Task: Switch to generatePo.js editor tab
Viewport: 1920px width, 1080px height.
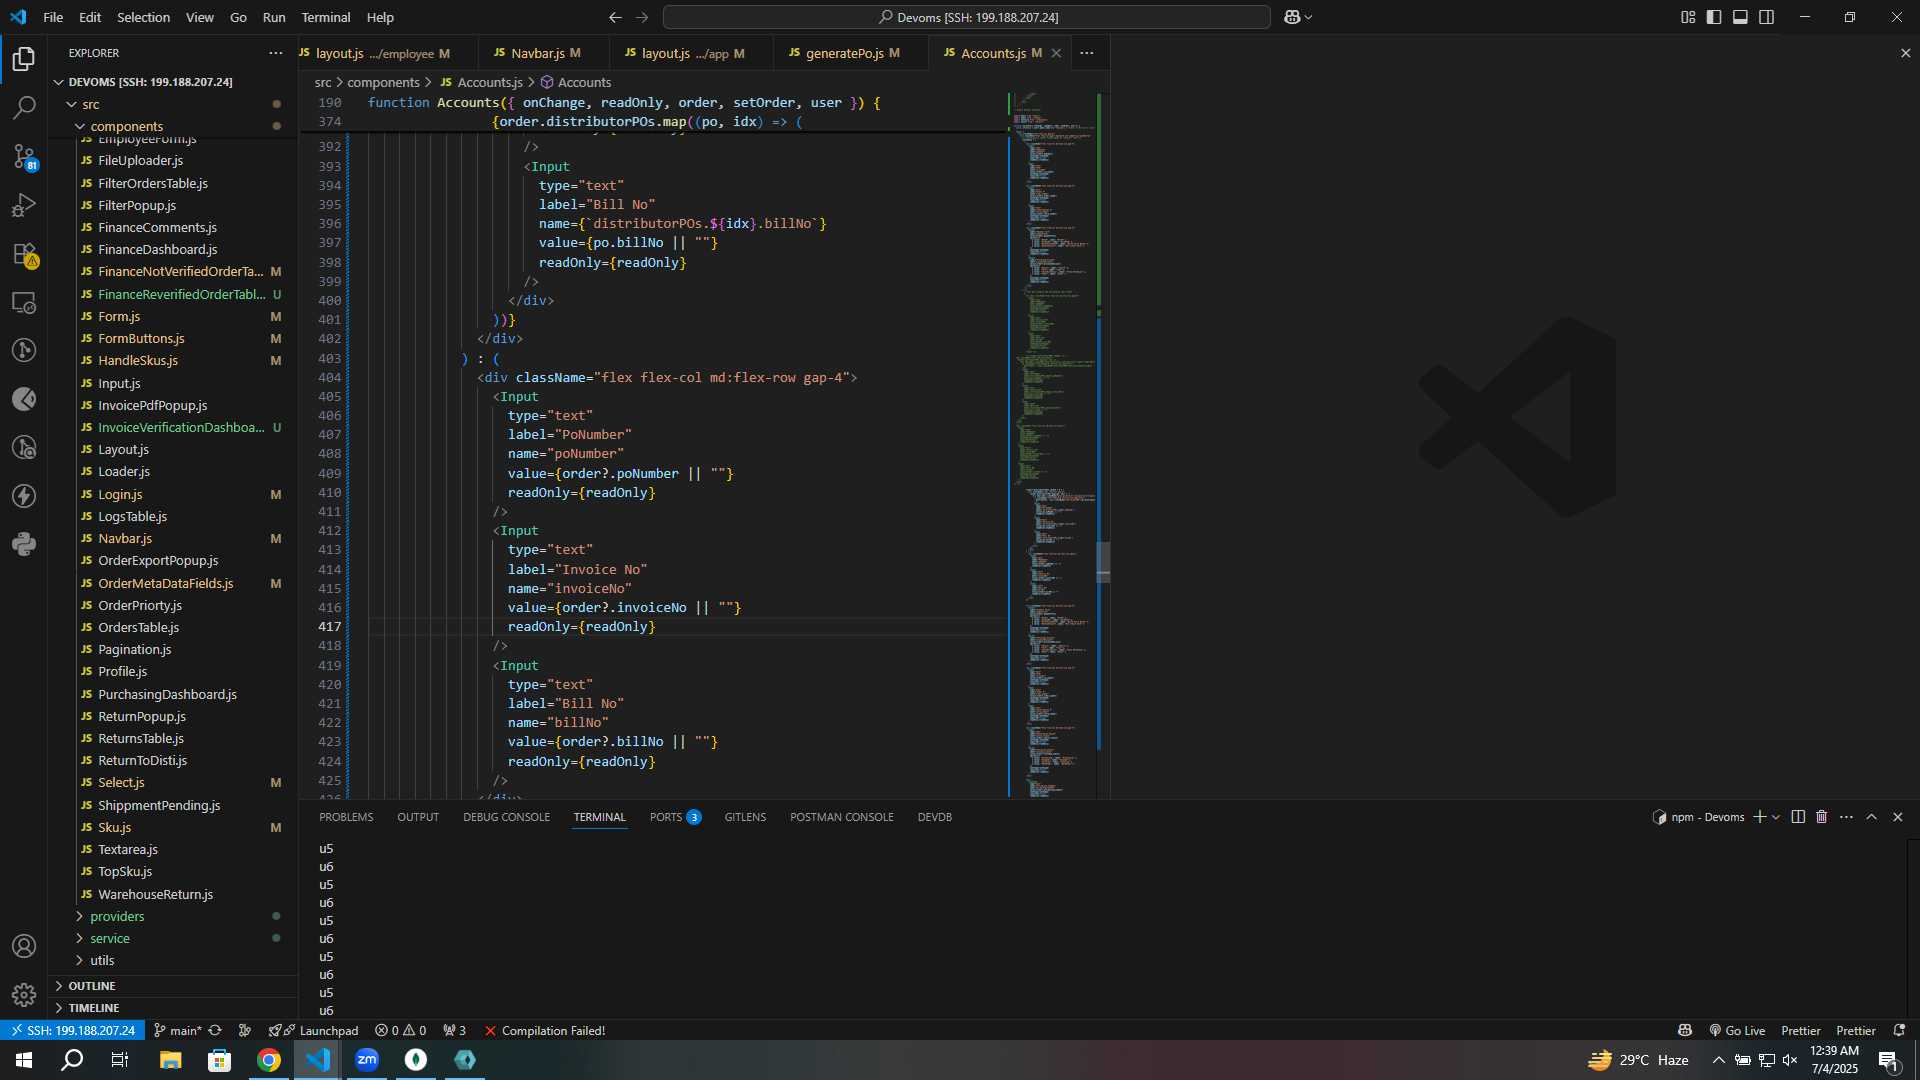Action: pyautogui.click(x=850, y=53)
